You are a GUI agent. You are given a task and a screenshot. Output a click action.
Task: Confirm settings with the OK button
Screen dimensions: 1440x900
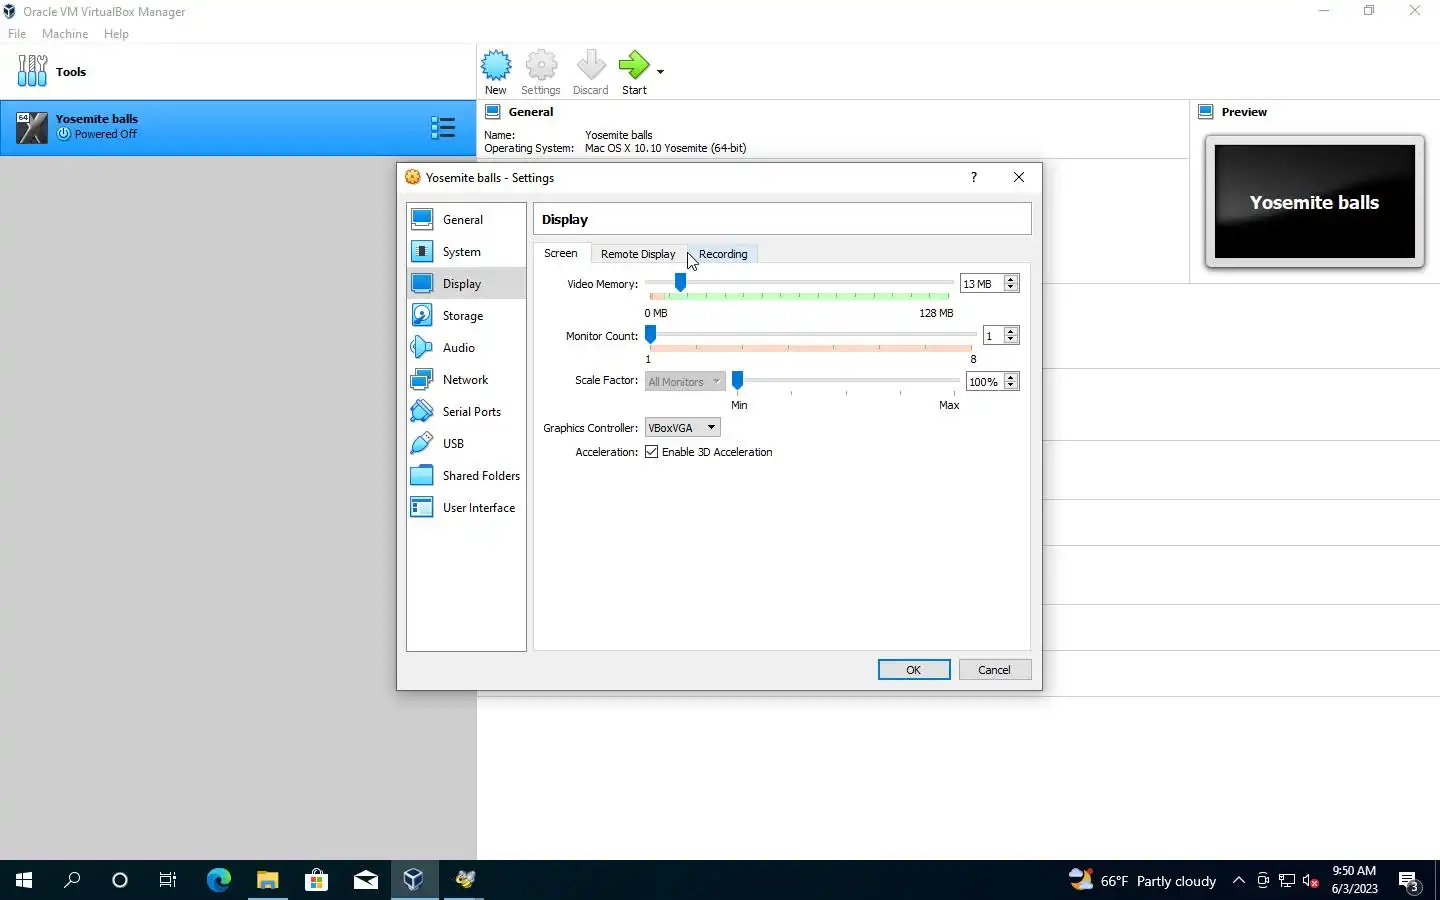pos(914,670)
